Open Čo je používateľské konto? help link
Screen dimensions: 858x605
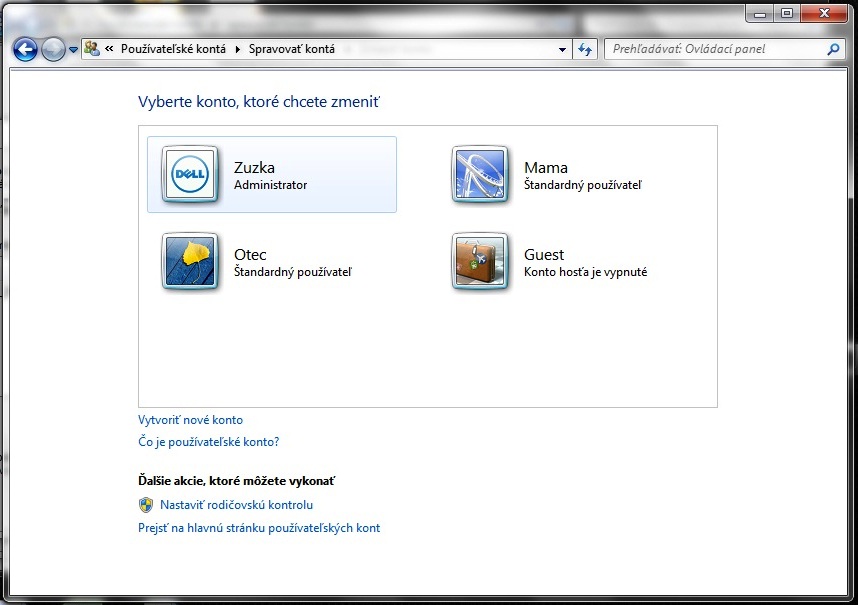click(208, 441)
